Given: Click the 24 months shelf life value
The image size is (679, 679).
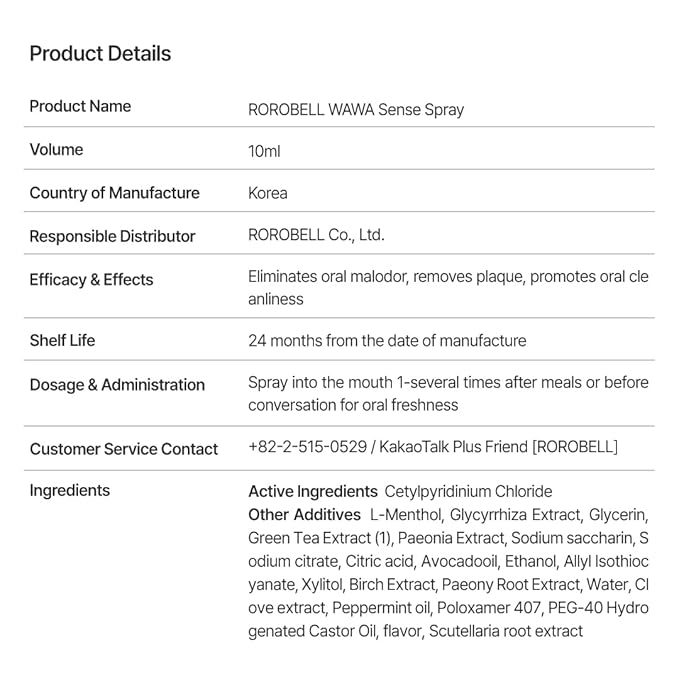Looking at the screenshot, I should coord(387,341).
